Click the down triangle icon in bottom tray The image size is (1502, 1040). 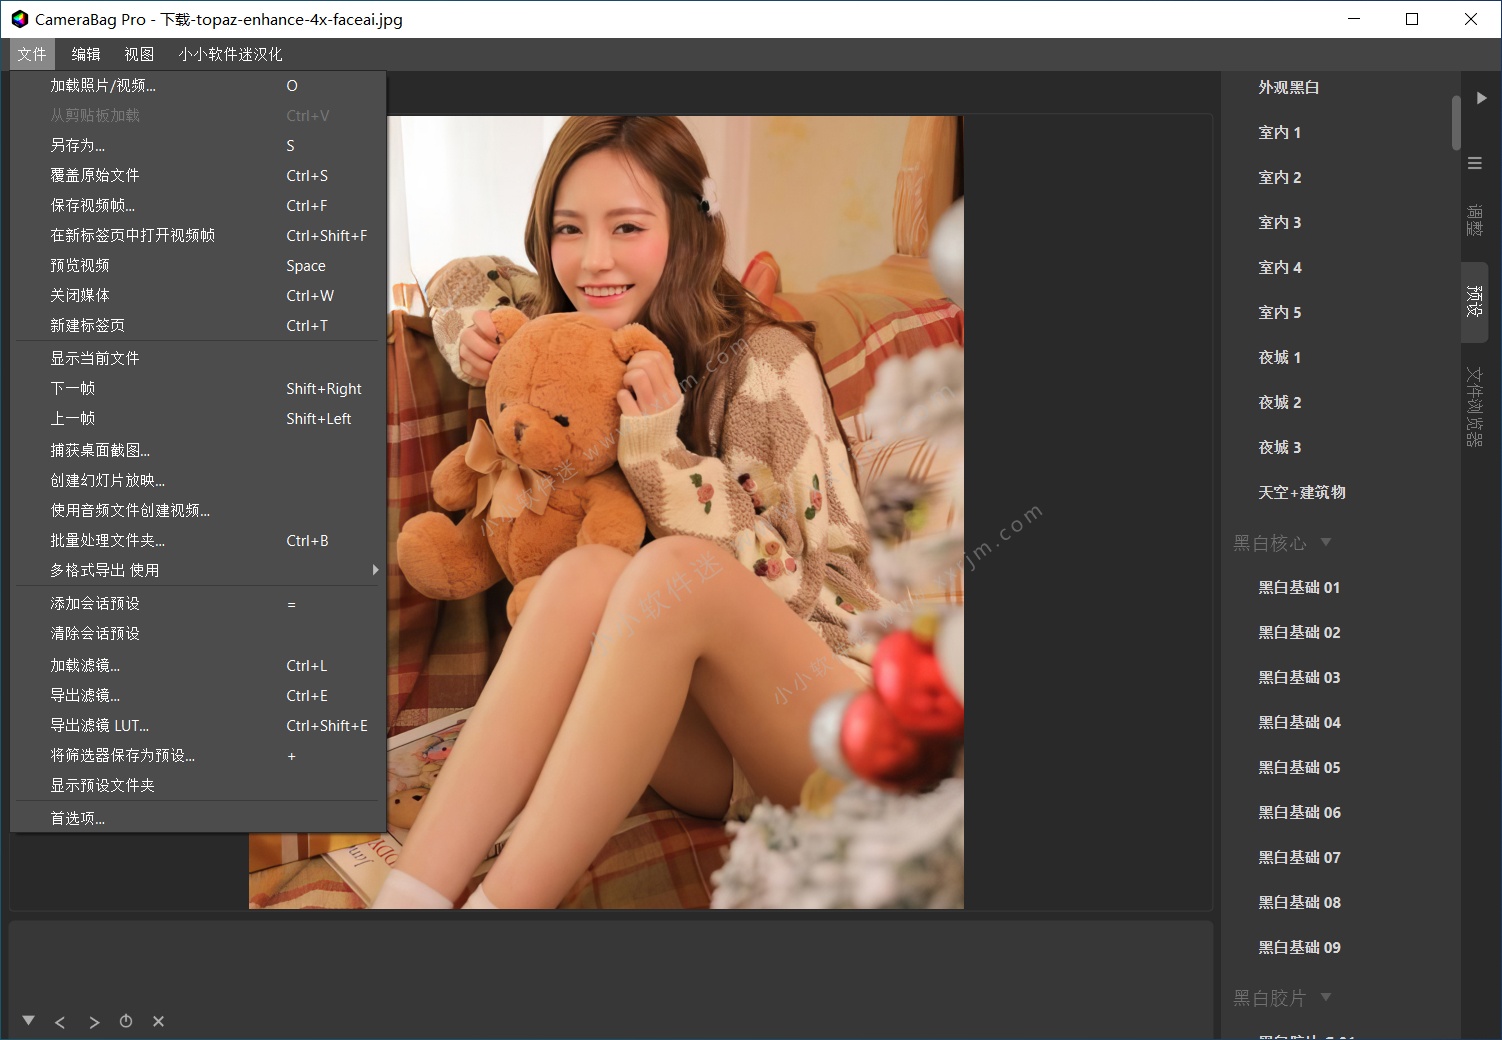pos(28,1021)
